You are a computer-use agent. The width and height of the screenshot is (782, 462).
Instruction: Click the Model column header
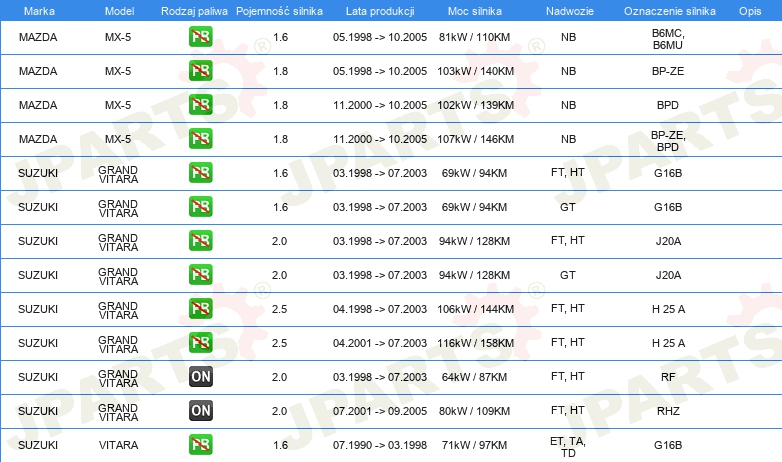tap(119, 11)
